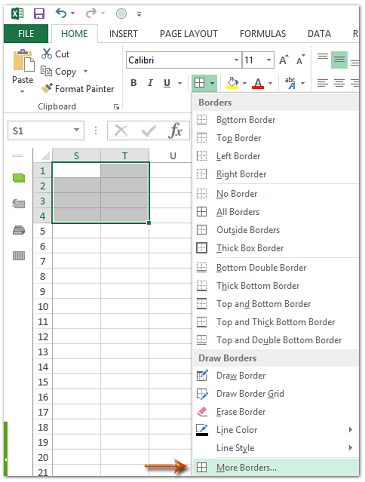Open the font size dropdown arrow
365x482 pixels.
[x=269, y=60]
